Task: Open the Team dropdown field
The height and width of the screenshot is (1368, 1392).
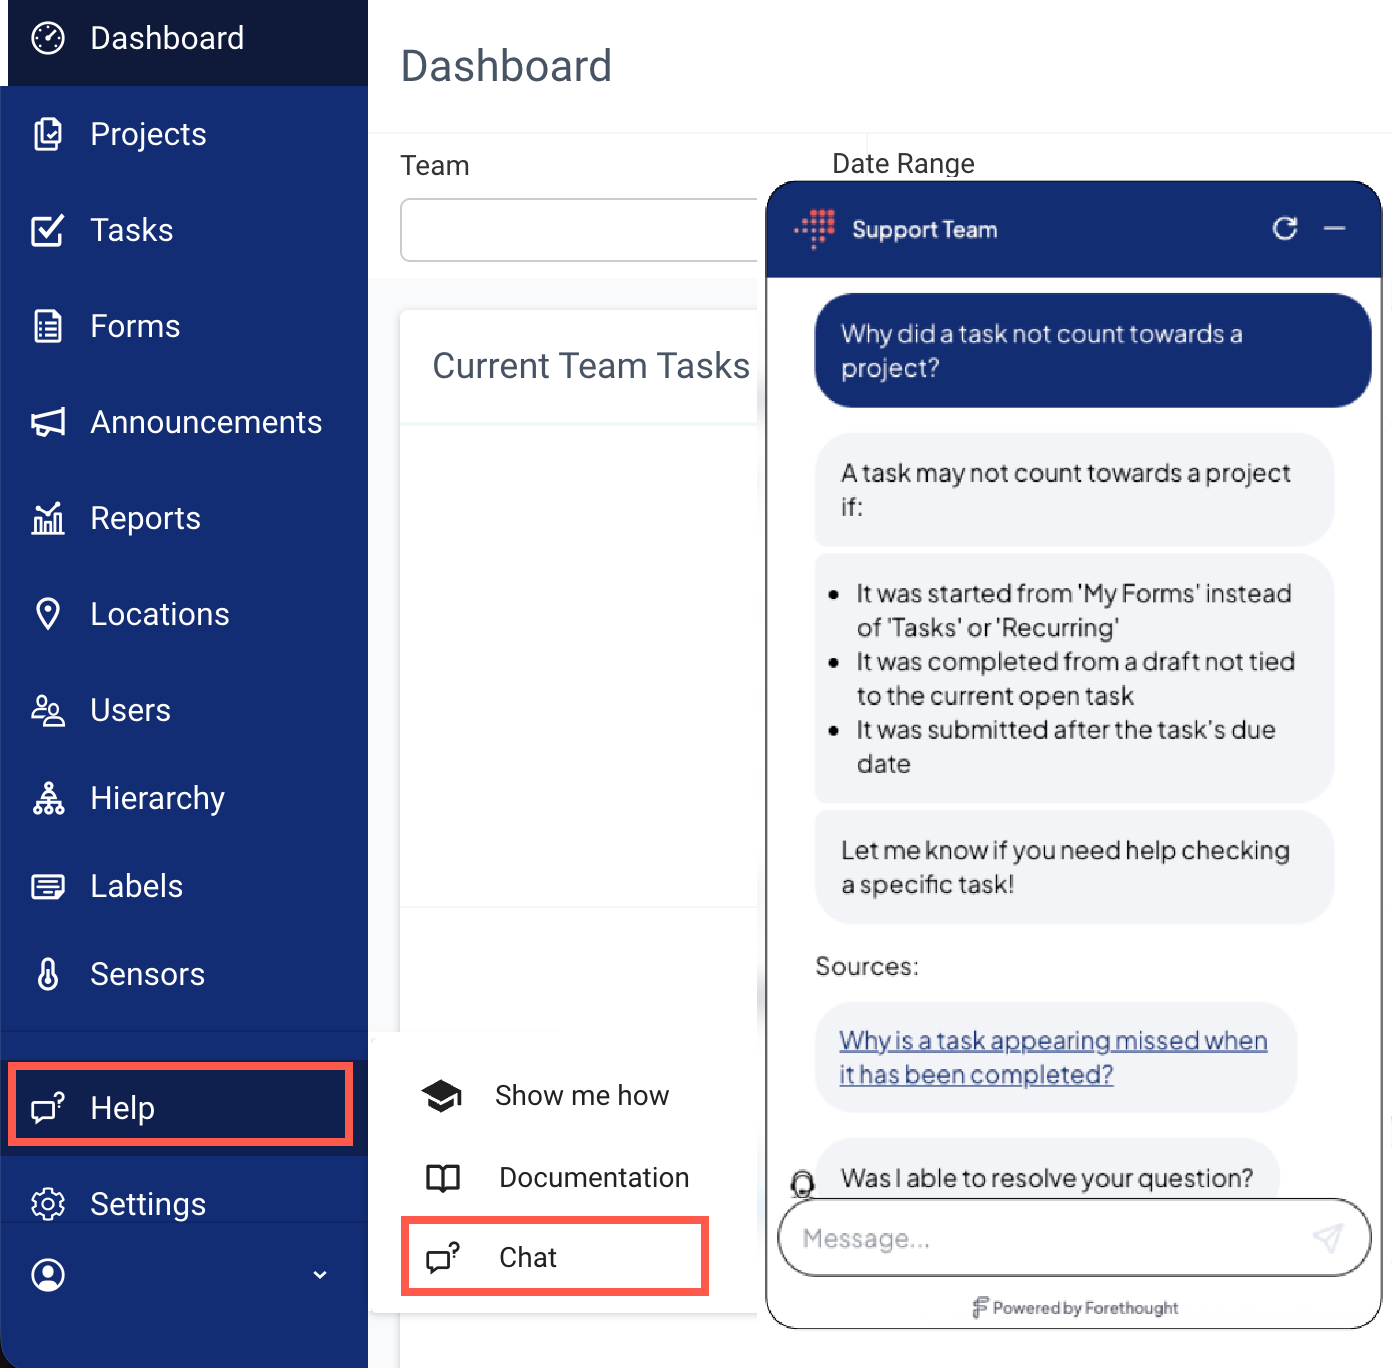Action: [x=579, y=230]
